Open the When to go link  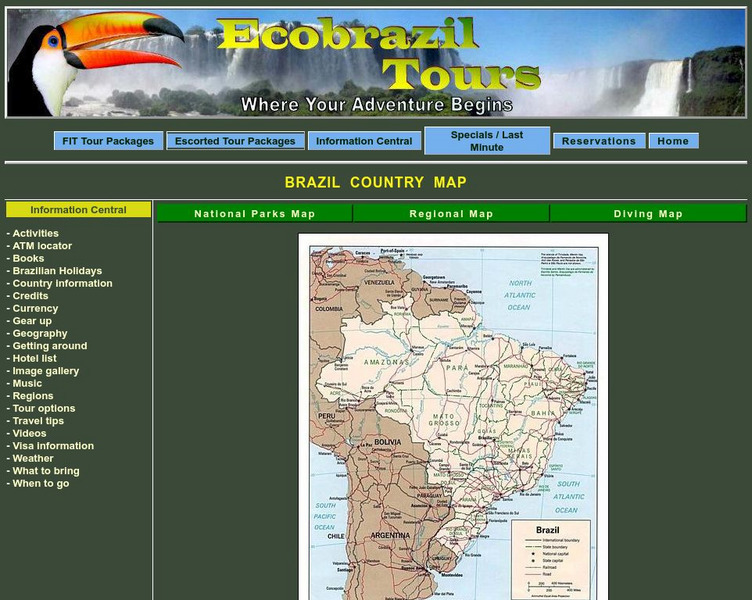(41, 482)
